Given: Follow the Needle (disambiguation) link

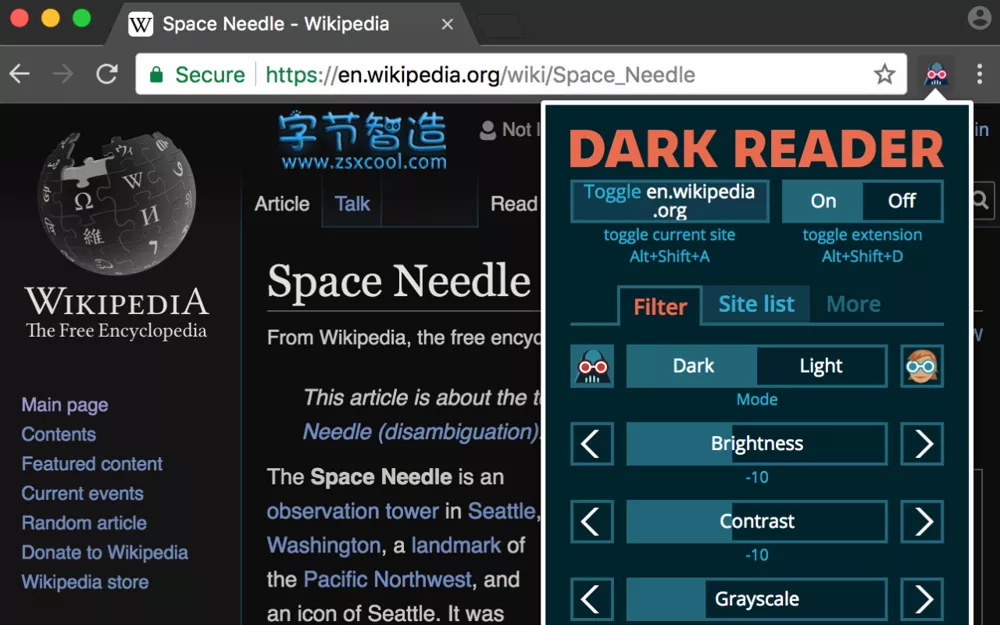Looking at the screenshot, I should pyautogui.click(x=420, y=432).
